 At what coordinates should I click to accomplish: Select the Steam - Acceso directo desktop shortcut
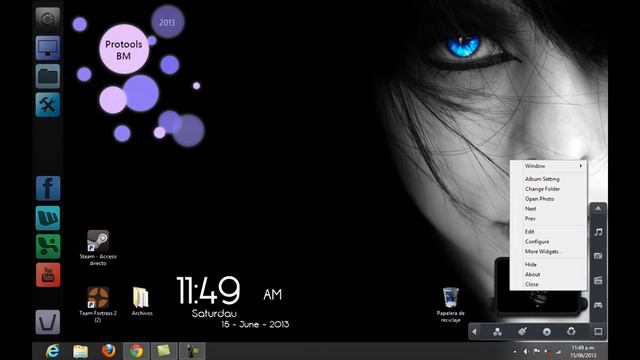pyautogui.click(x=98, y=248)
